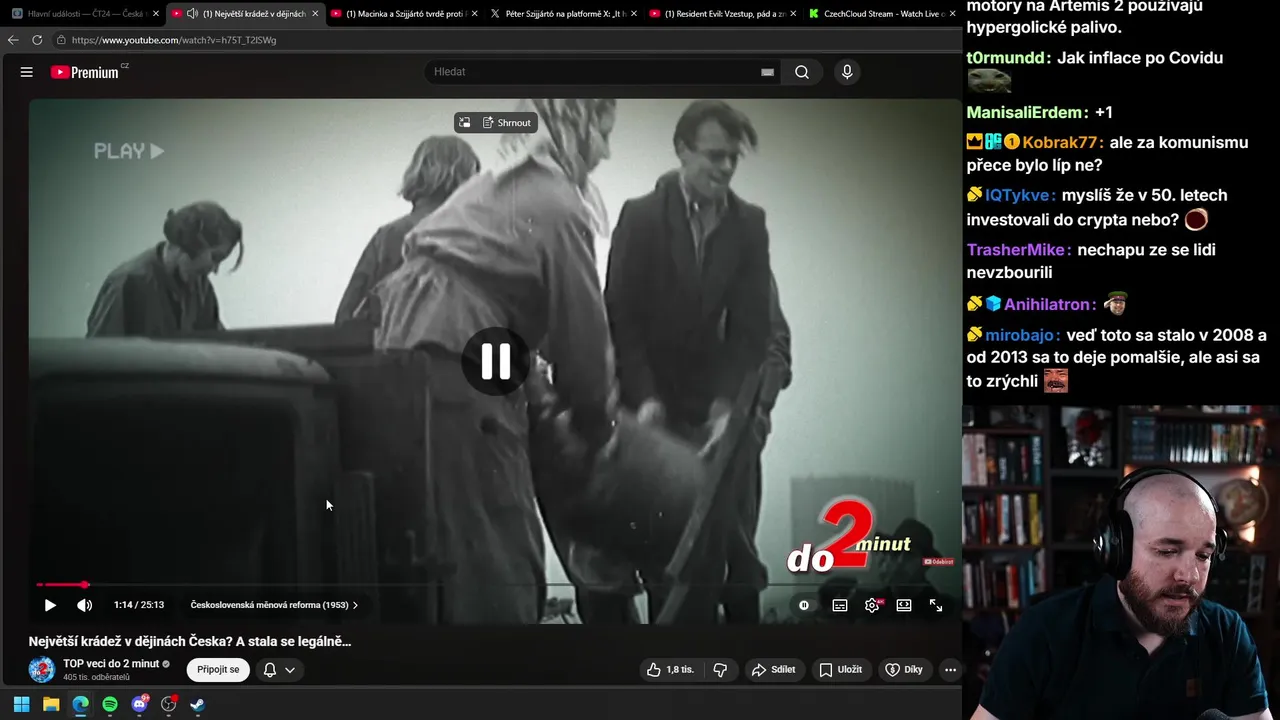Image resolution: width=1280 pixels, height=720 pixels.
Task: Seek using the red video progress bar
Action: [x=495, y=585]
